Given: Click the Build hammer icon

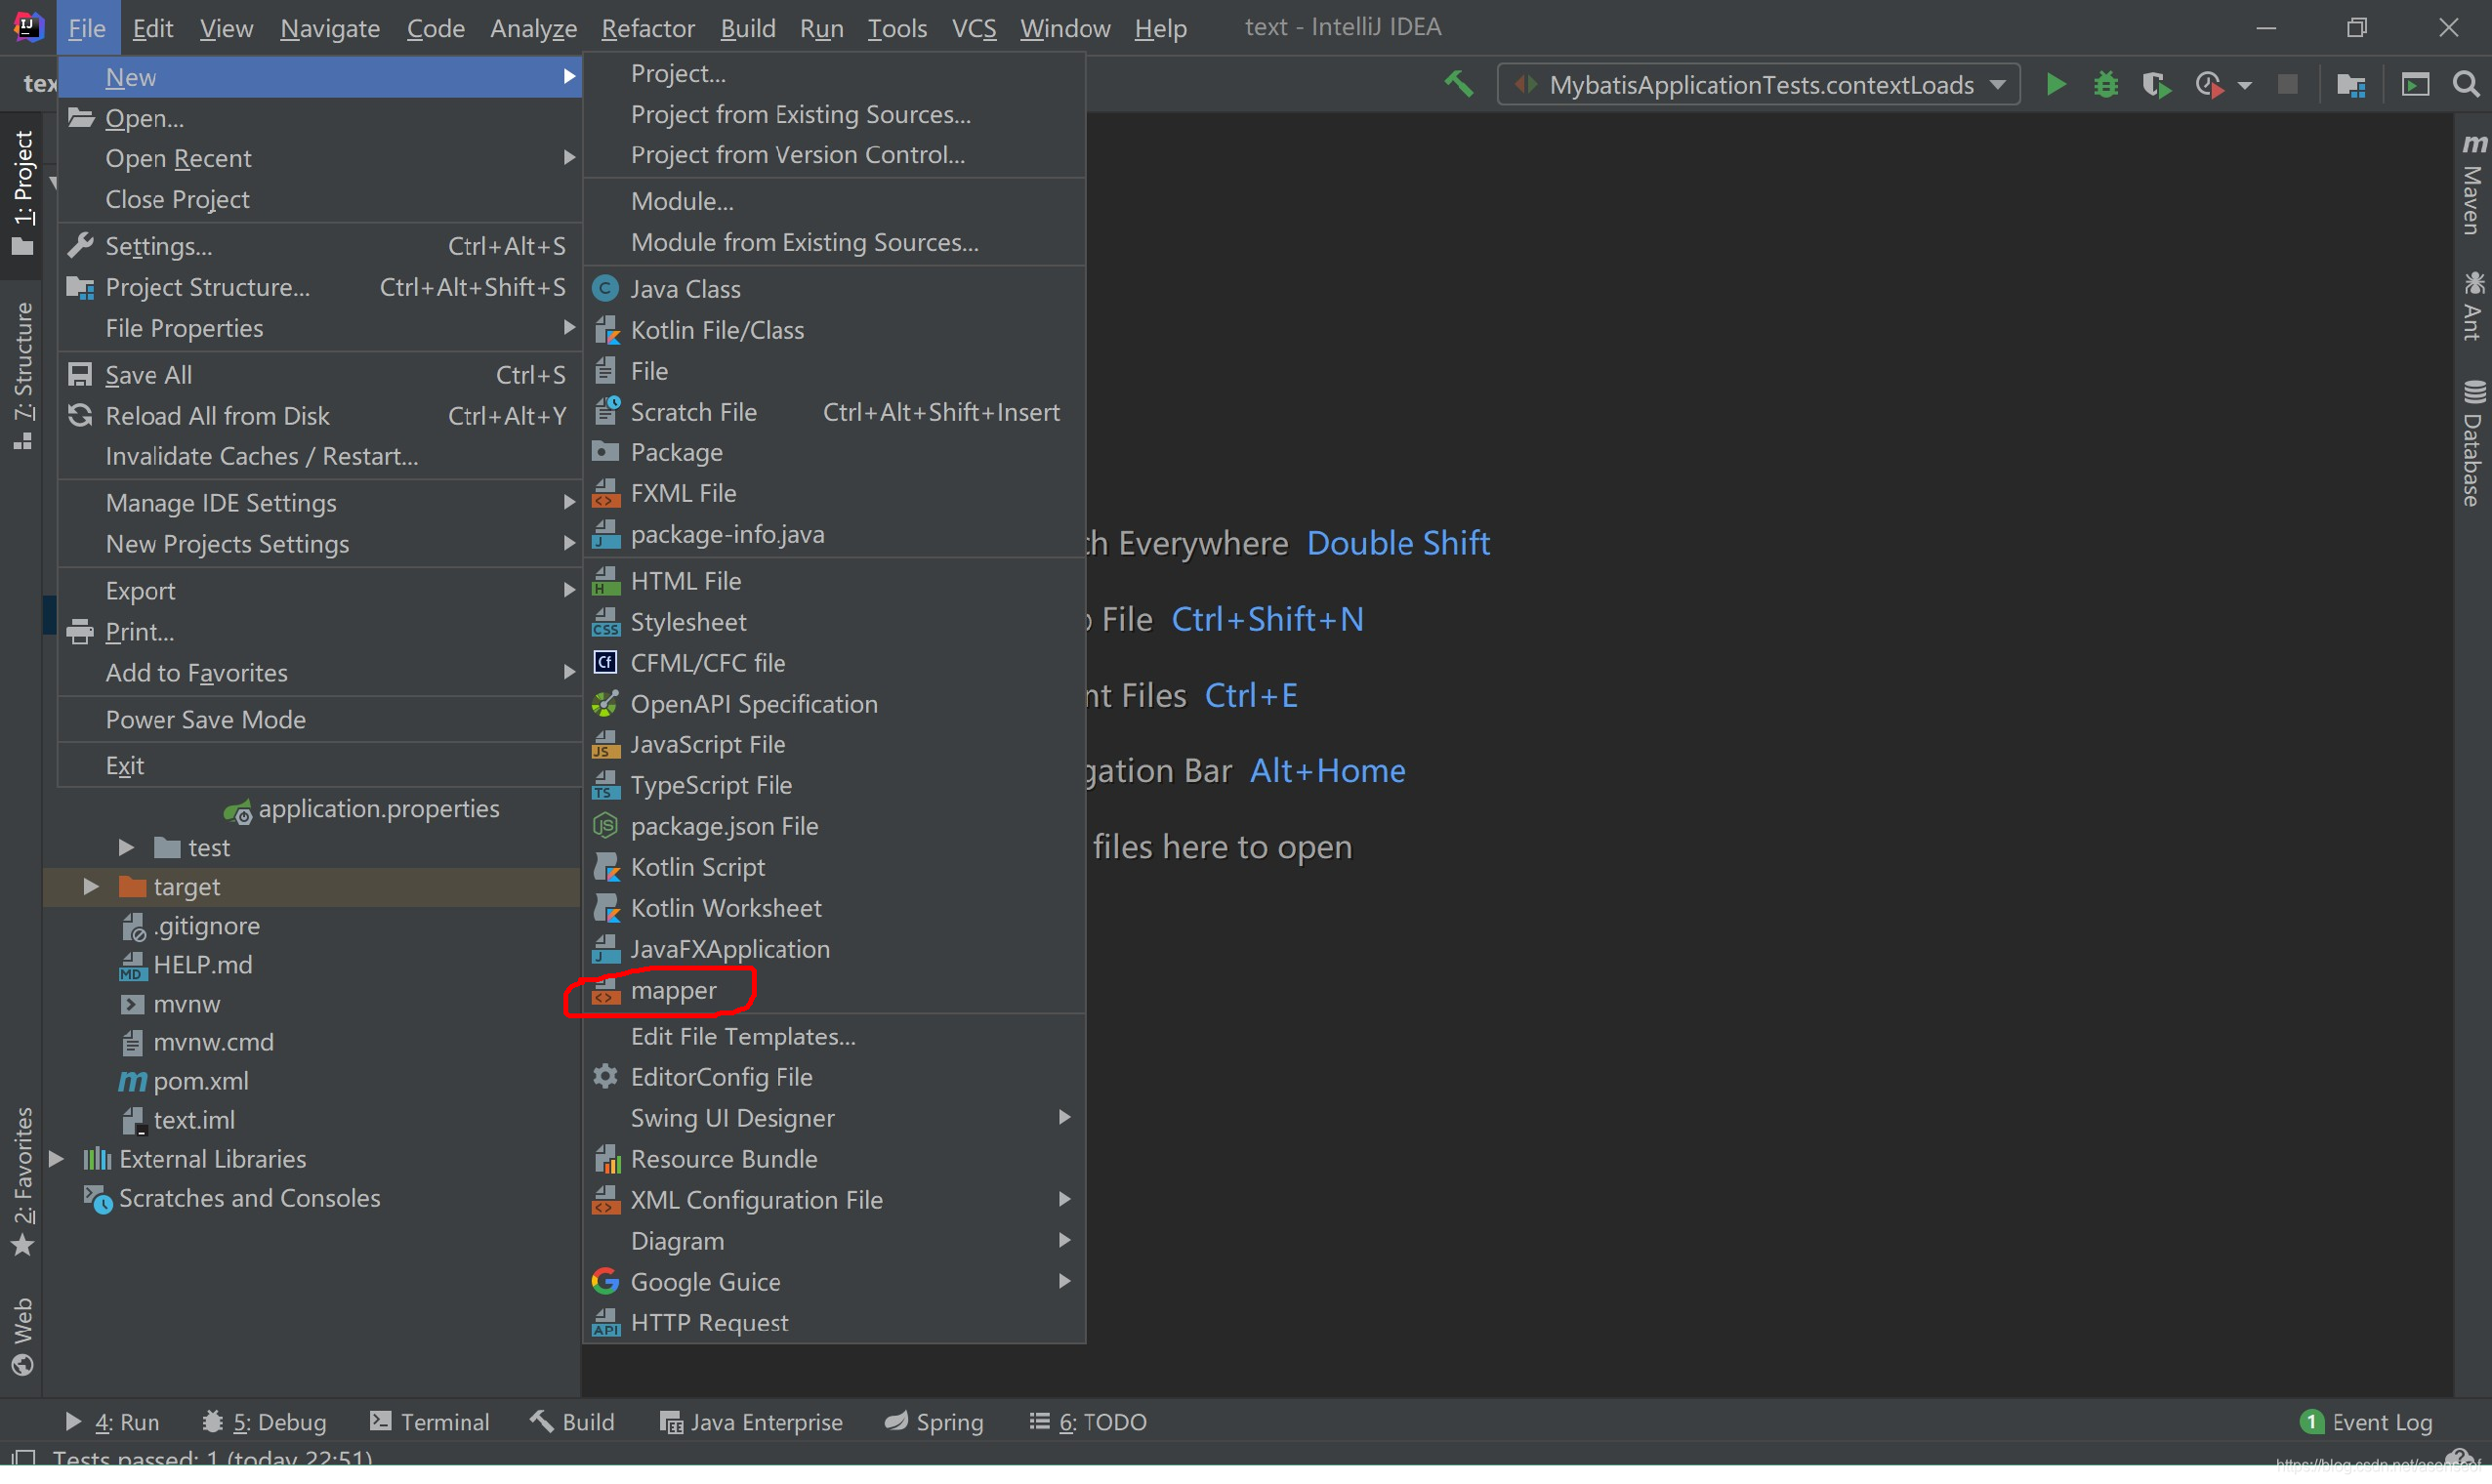Looking at the screenshot, I should [1458, 85].
